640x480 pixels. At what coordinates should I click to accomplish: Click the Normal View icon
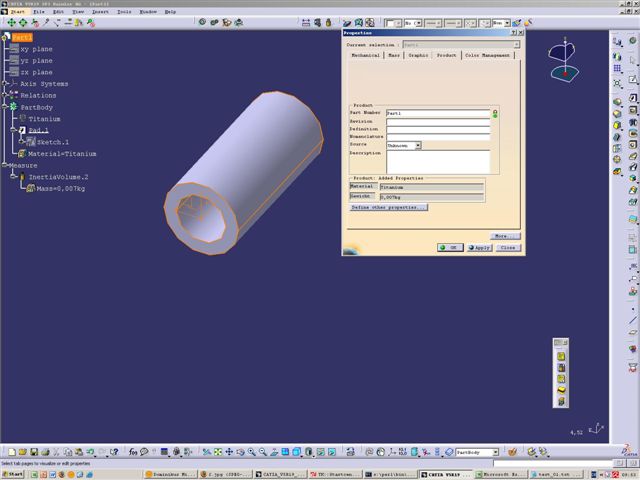click(274, 452)
